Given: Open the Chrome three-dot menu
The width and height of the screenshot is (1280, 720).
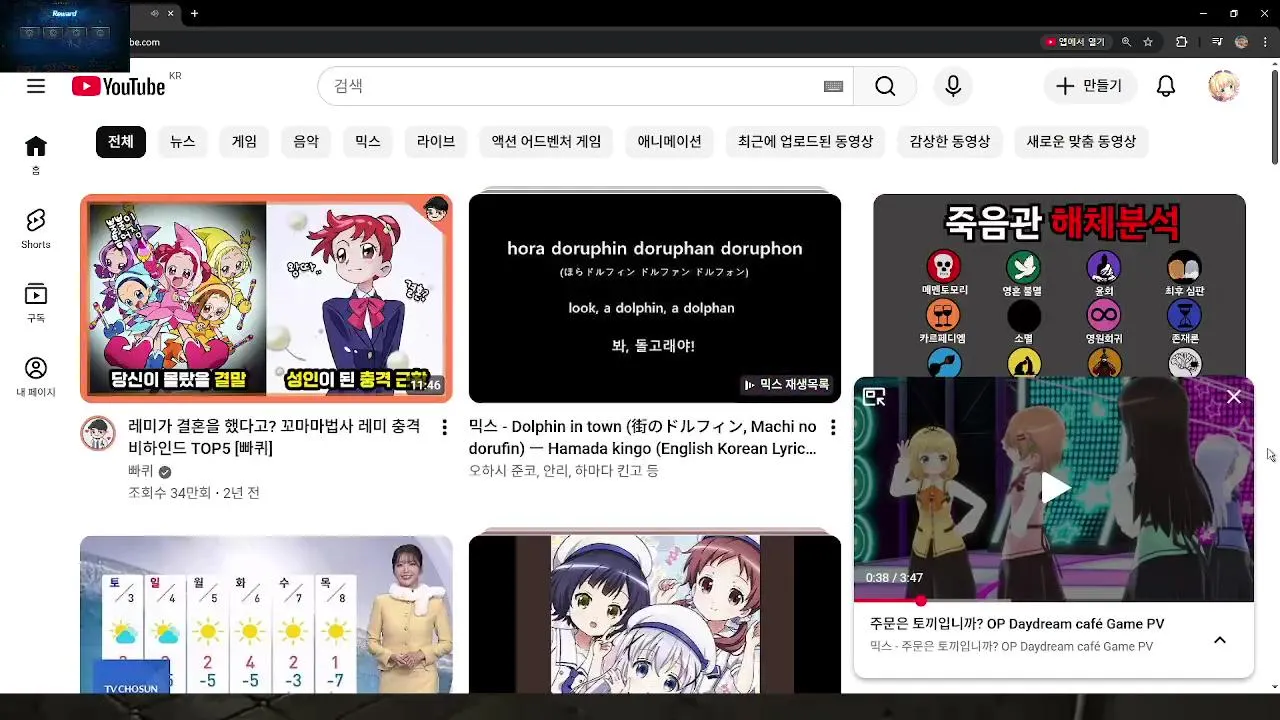Looking at the screenshot, I should [1266, 42].
